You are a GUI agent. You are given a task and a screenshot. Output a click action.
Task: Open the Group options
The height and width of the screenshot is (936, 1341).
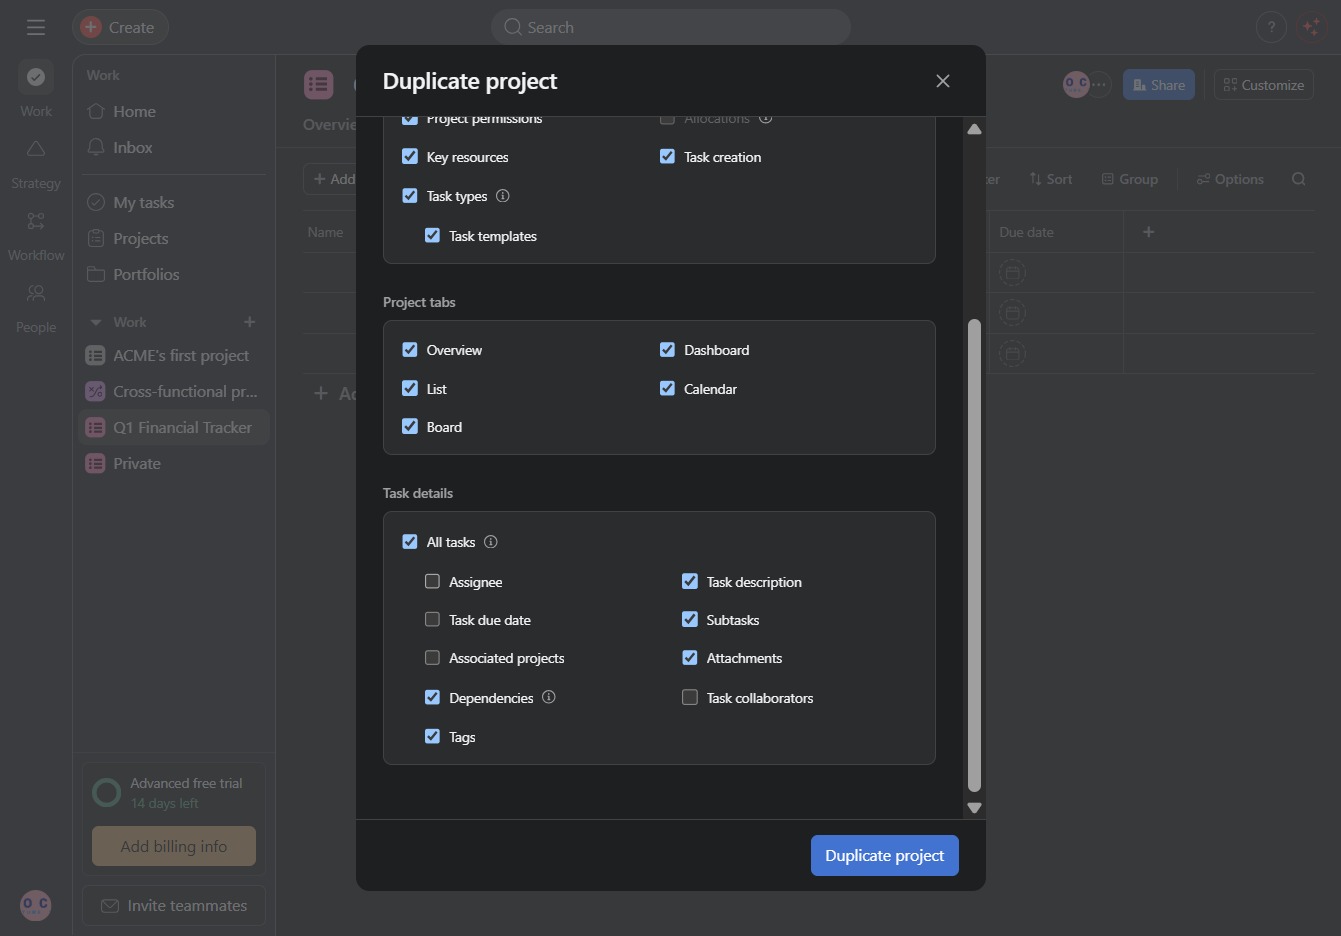coord(1130,179)
